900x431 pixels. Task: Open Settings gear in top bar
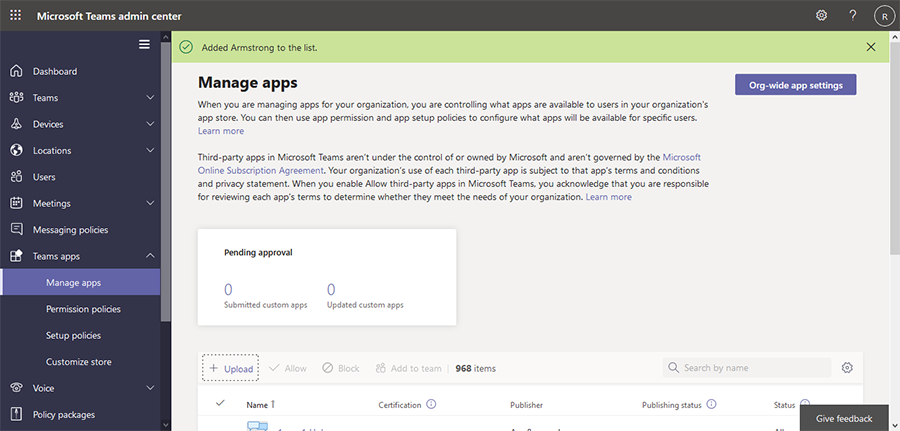pos(821,15)
